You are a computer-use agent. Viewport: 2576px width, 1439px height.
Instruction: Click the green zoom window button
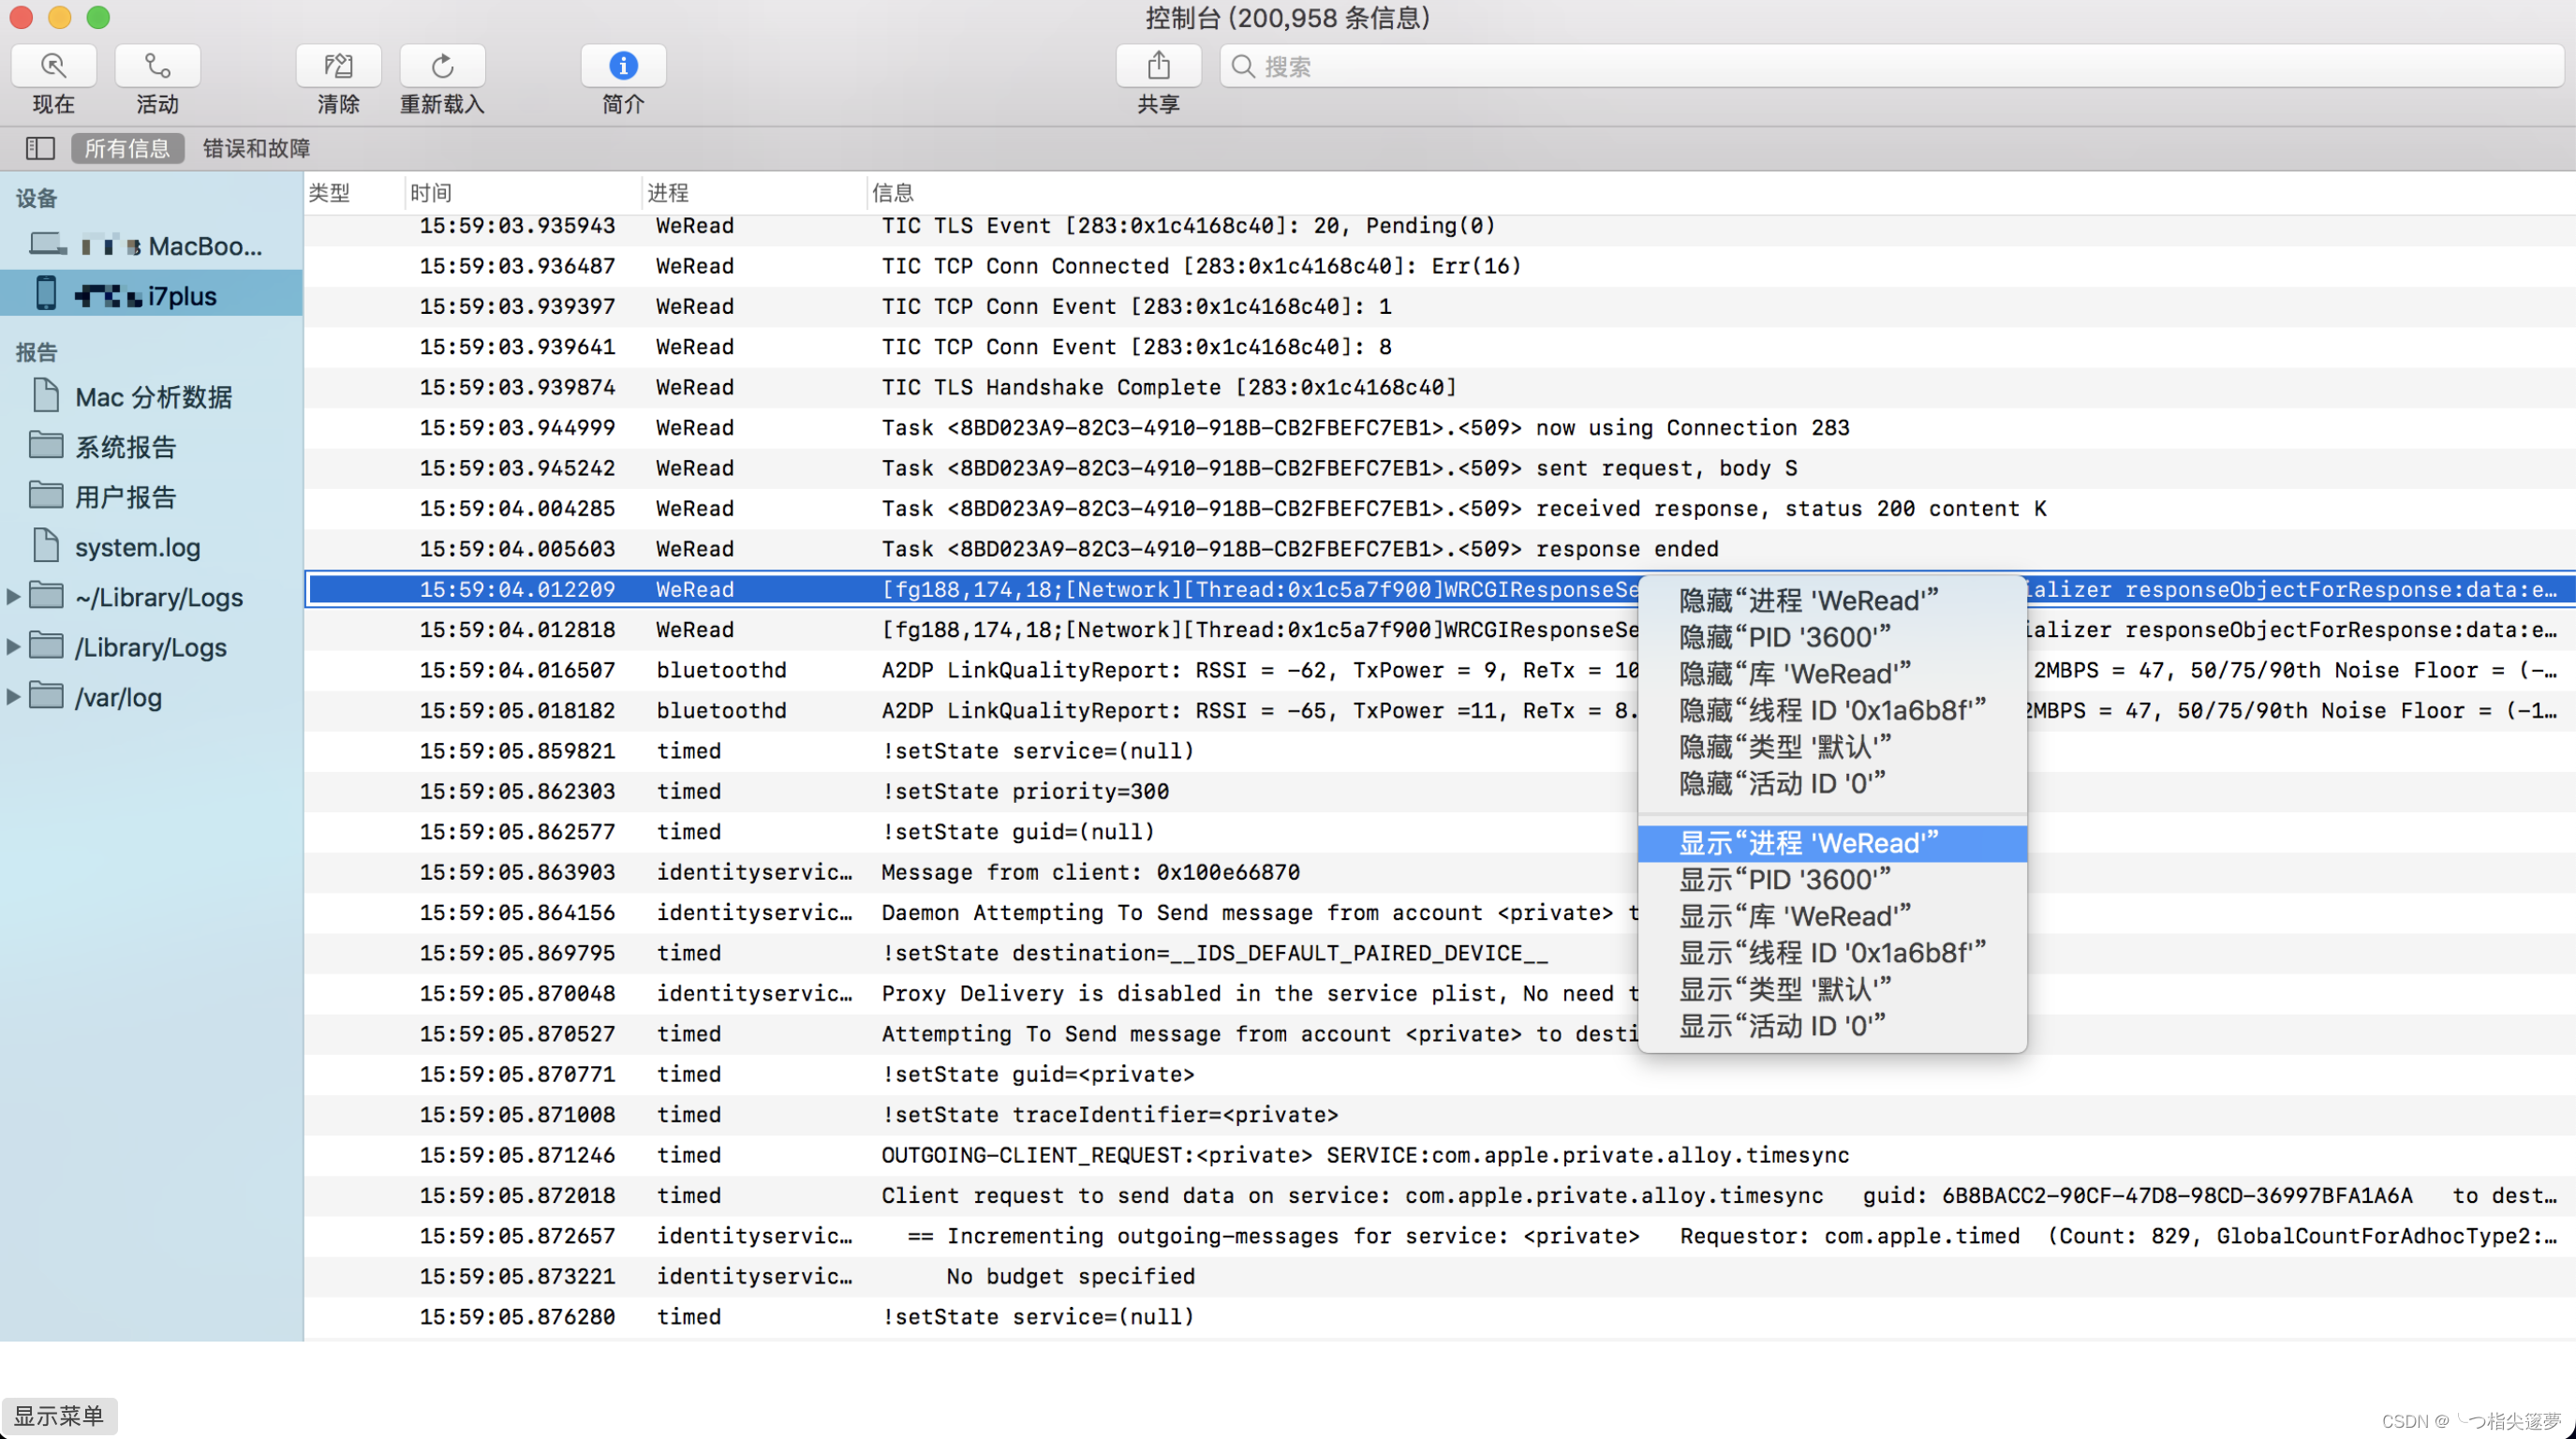[x=98, y=17]
